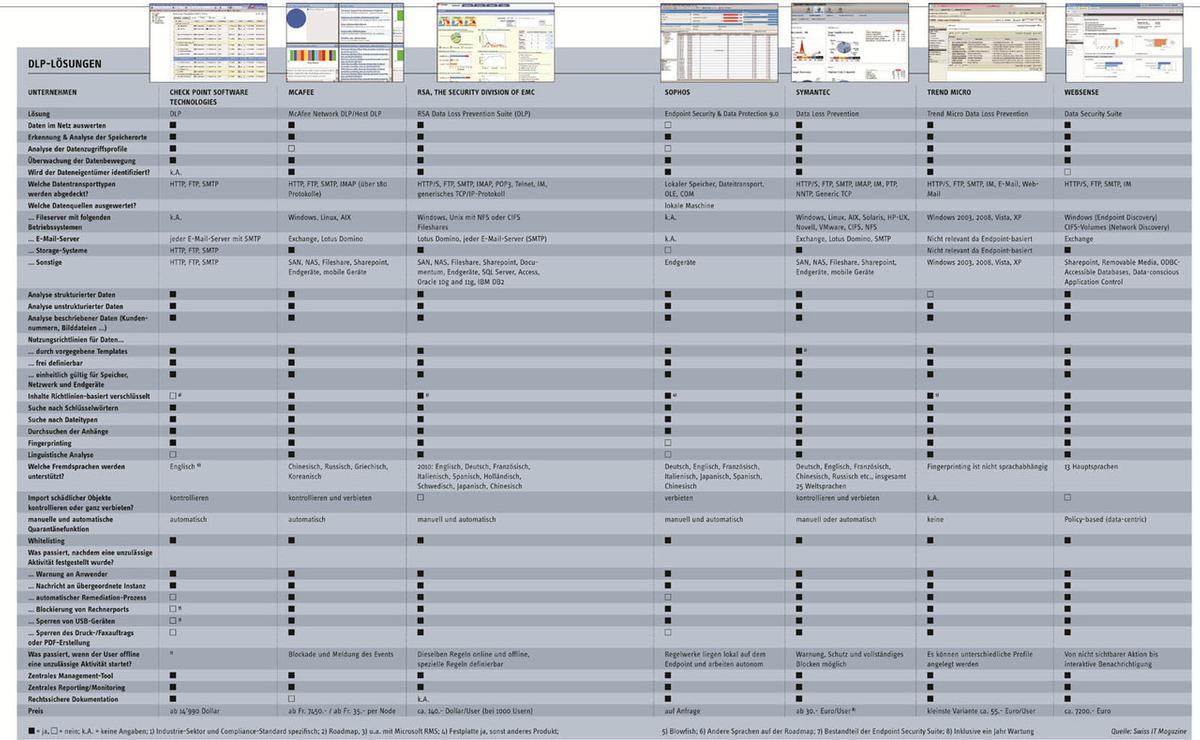Viewport: 1200px width, 740px height.
Task: Click '13 Hauptsprachen' in Websense column
Action: pos(1092,465)
